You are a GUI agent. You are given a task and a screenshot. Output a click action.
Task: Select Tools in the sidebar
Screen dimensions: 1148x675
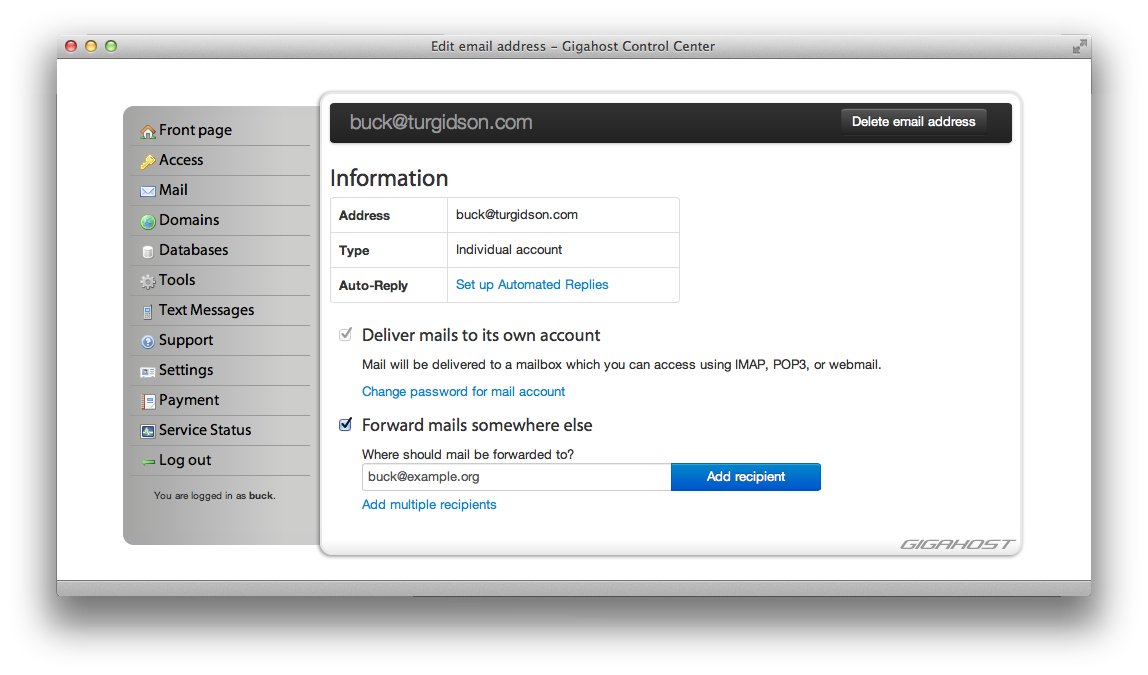[x=177, y=280]
